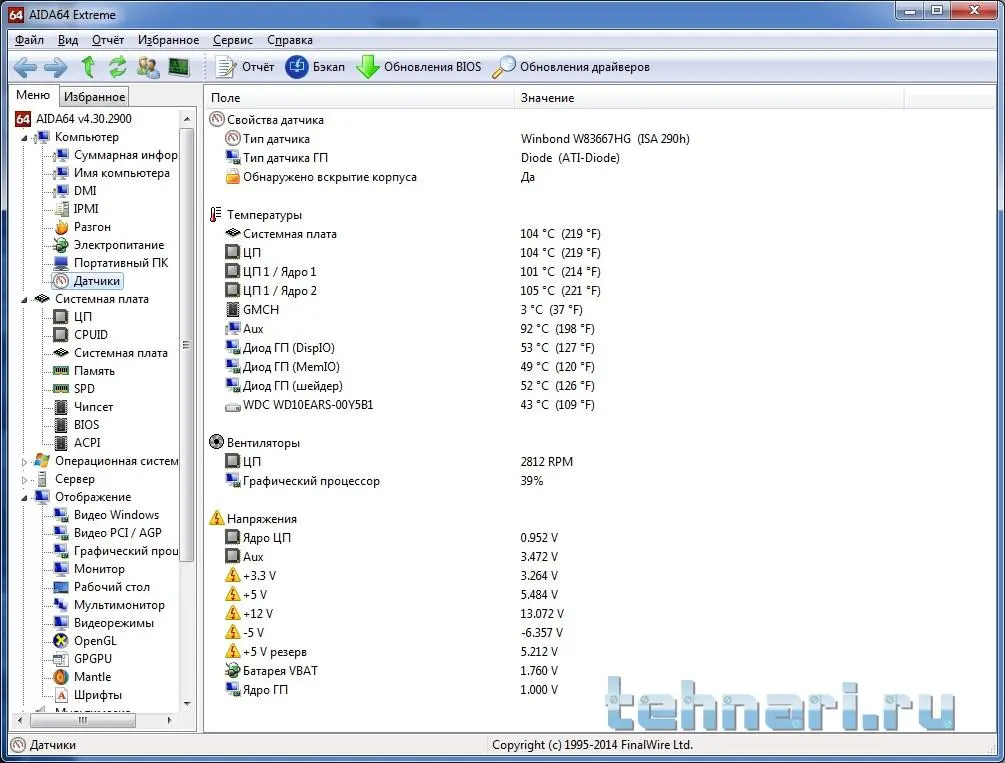
Task: Select the OpenGL tree item
Action: click(x=85, y=641)
